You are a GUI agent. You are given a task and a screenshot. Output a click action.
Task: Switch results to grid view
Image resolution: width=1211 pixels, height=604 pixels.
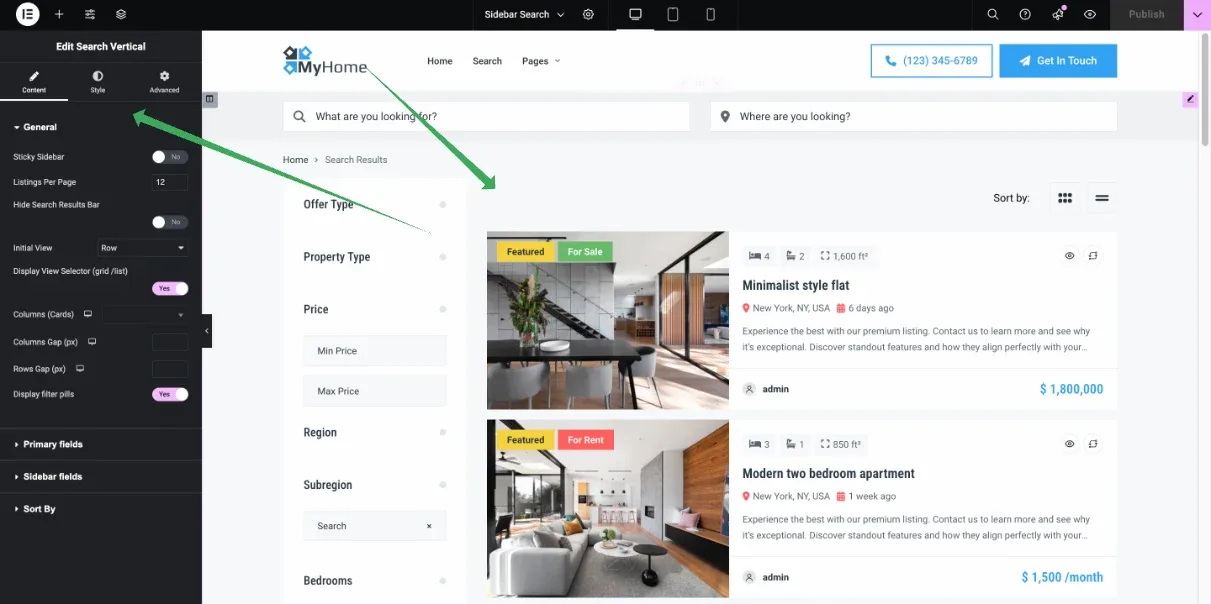point(1065,198)
